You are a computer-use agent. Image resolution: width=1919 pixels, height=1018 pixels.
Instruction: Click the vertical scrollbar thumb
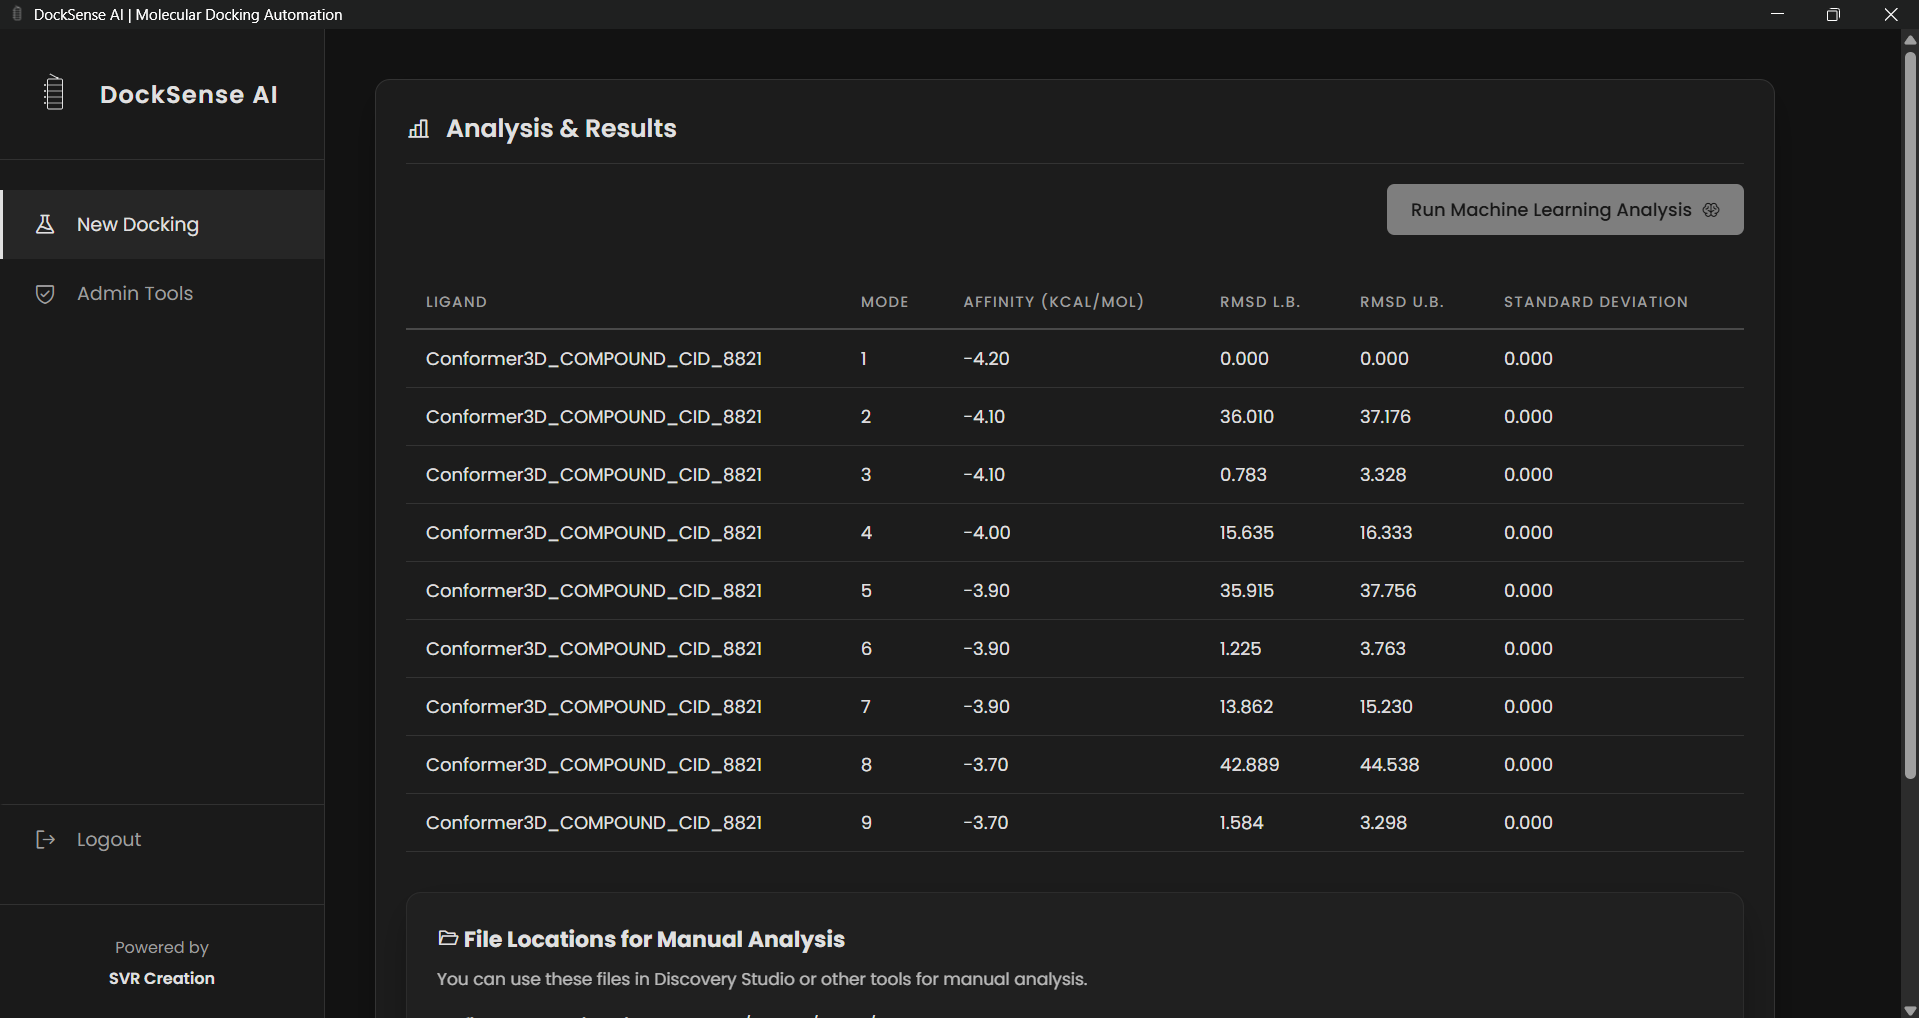coord(1910,415)
